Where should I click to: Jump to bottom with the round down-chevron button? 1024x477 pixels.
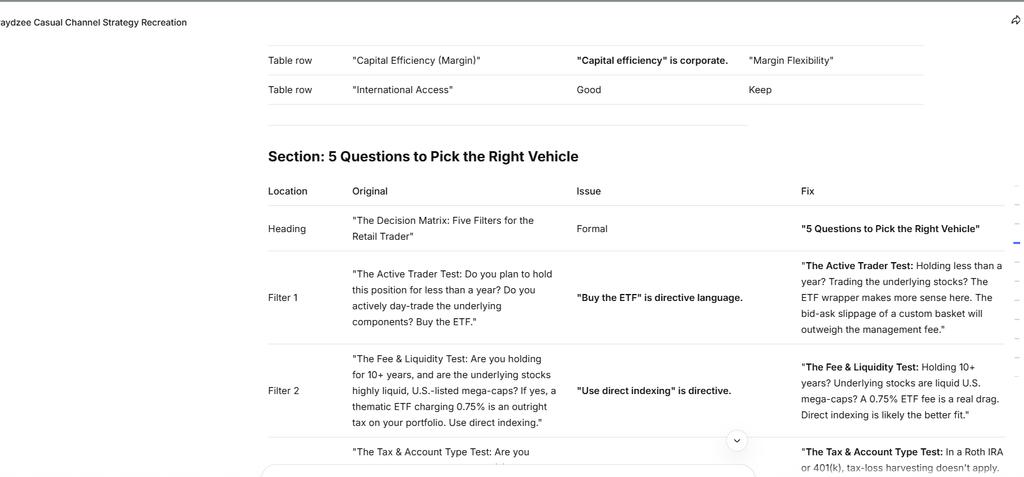737,440
